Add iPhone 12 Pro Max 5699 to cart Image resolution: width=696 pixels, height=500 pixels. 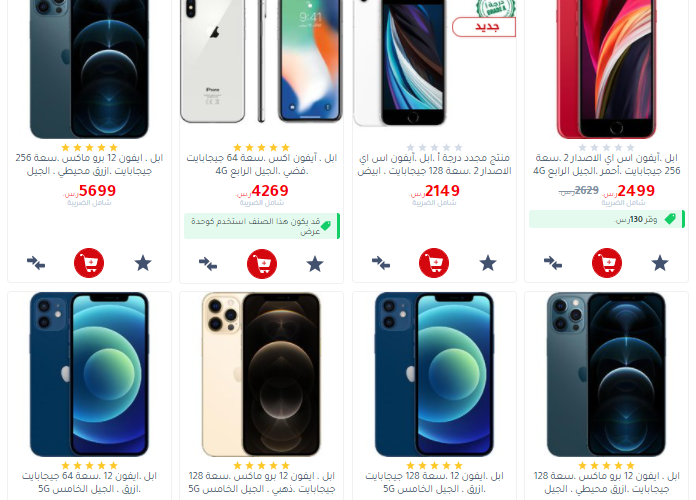pos(89,263)
